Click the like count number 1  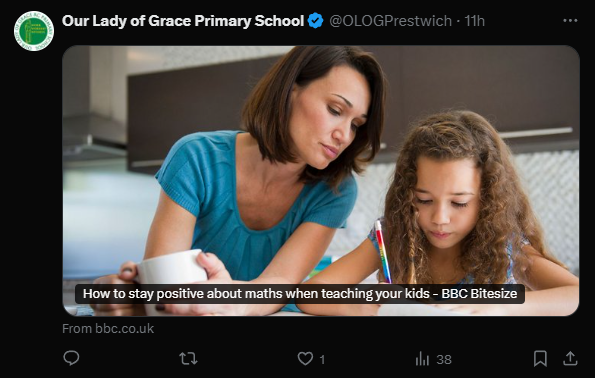pyautogui.click(x=322, y=359)
